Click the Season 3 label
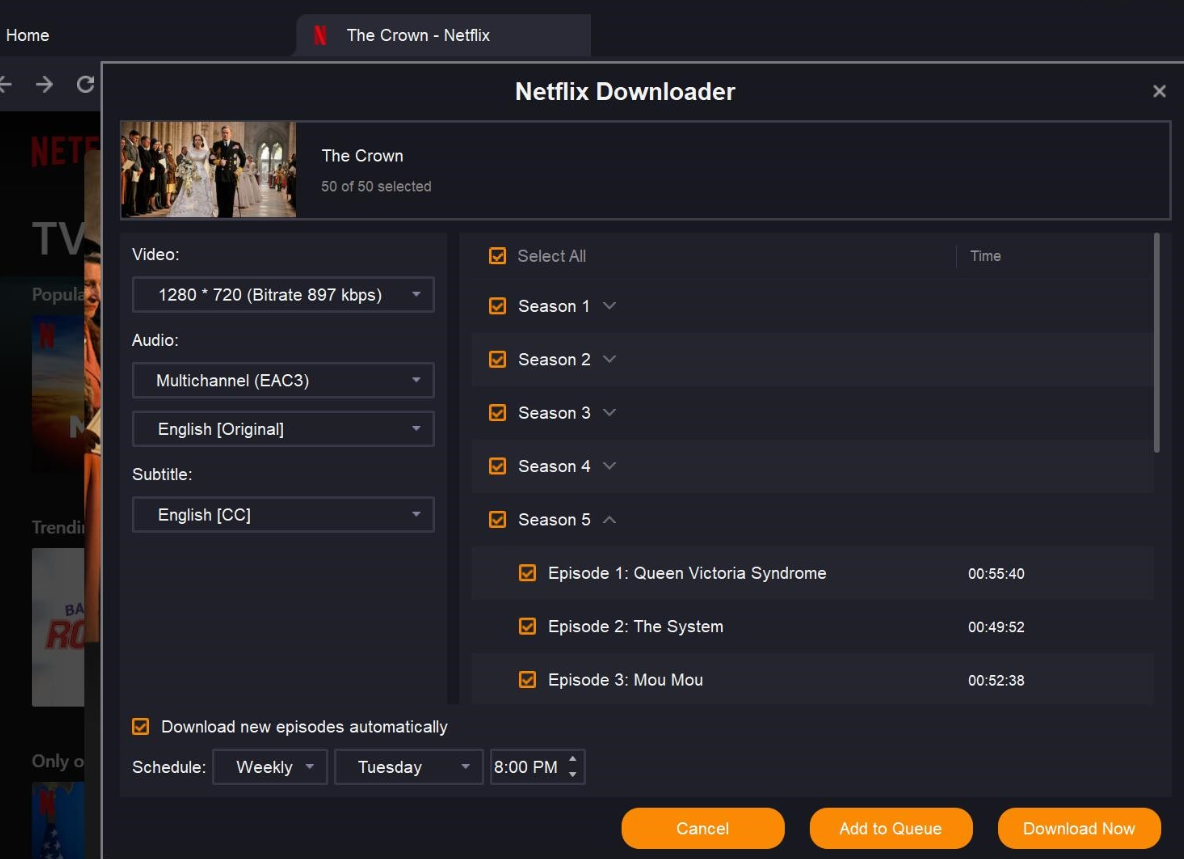This screenshot has height=859, width=1184. point(554,413)
